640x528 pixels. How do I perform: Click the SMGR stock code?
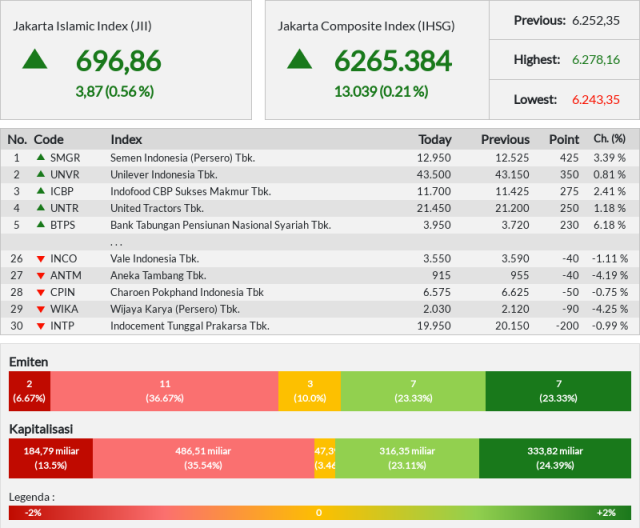pos(65,158)
